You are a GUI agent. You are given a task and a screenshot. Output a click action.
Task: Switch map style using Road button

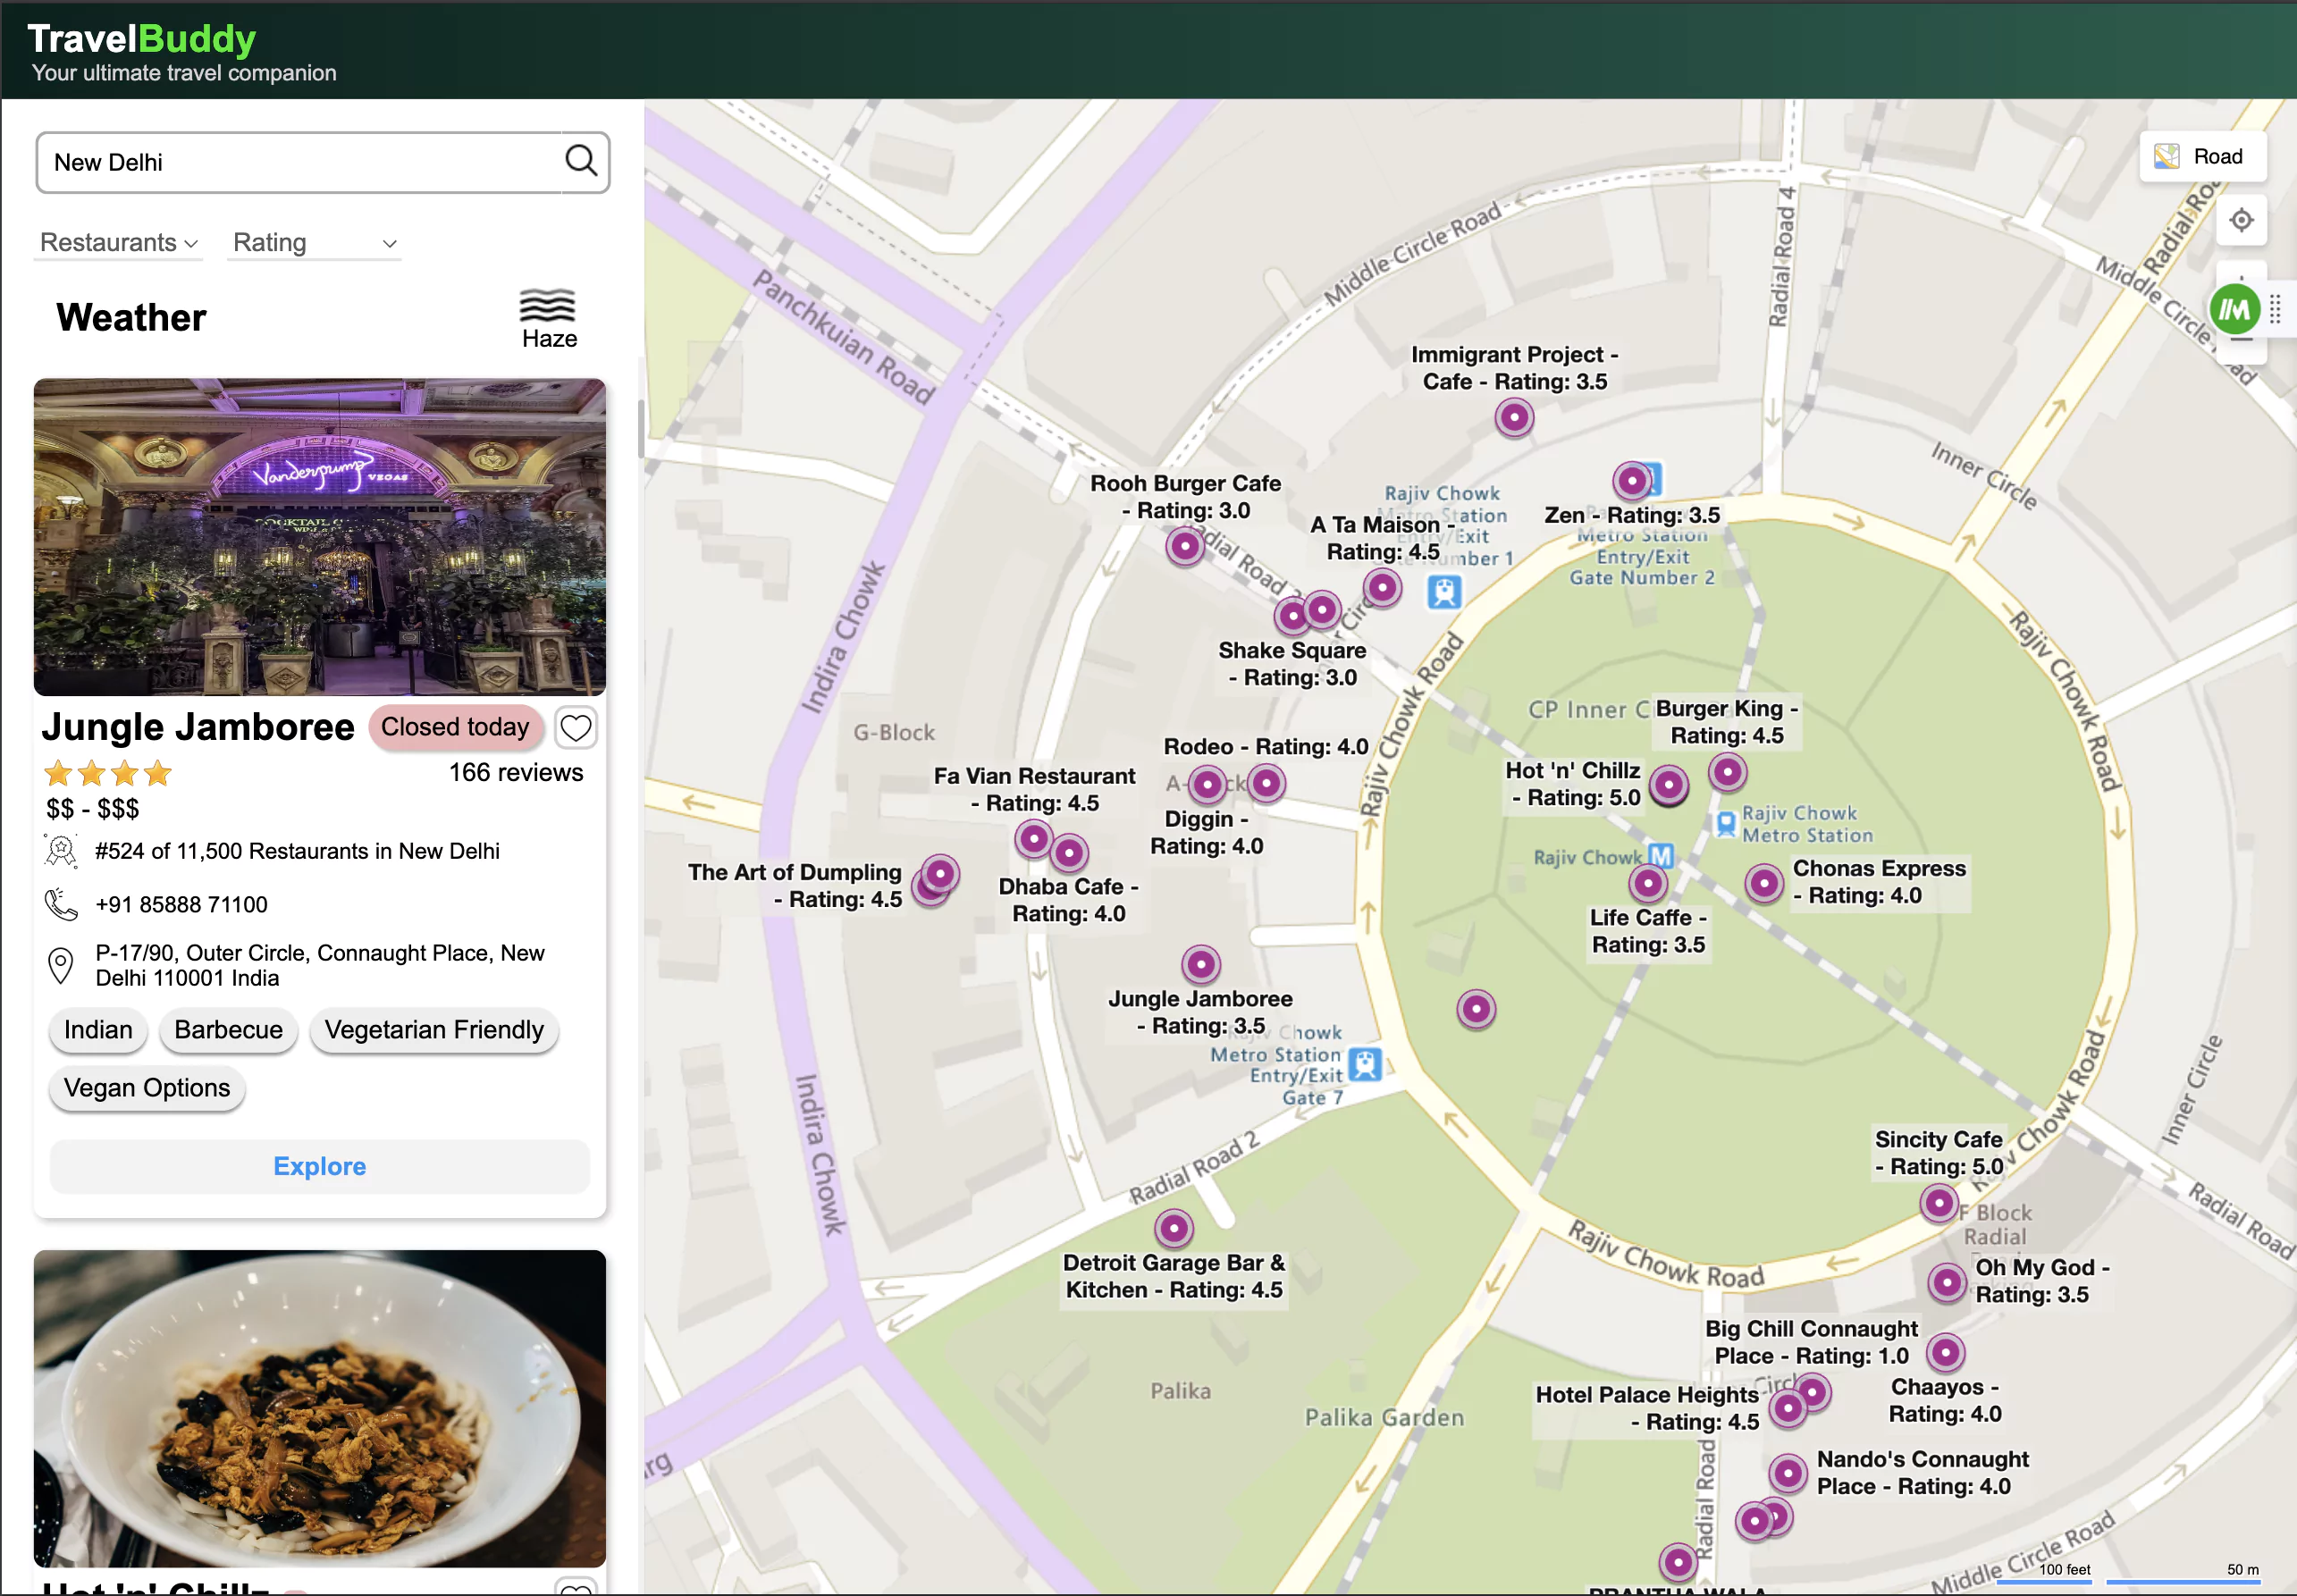coord(2202,157)
